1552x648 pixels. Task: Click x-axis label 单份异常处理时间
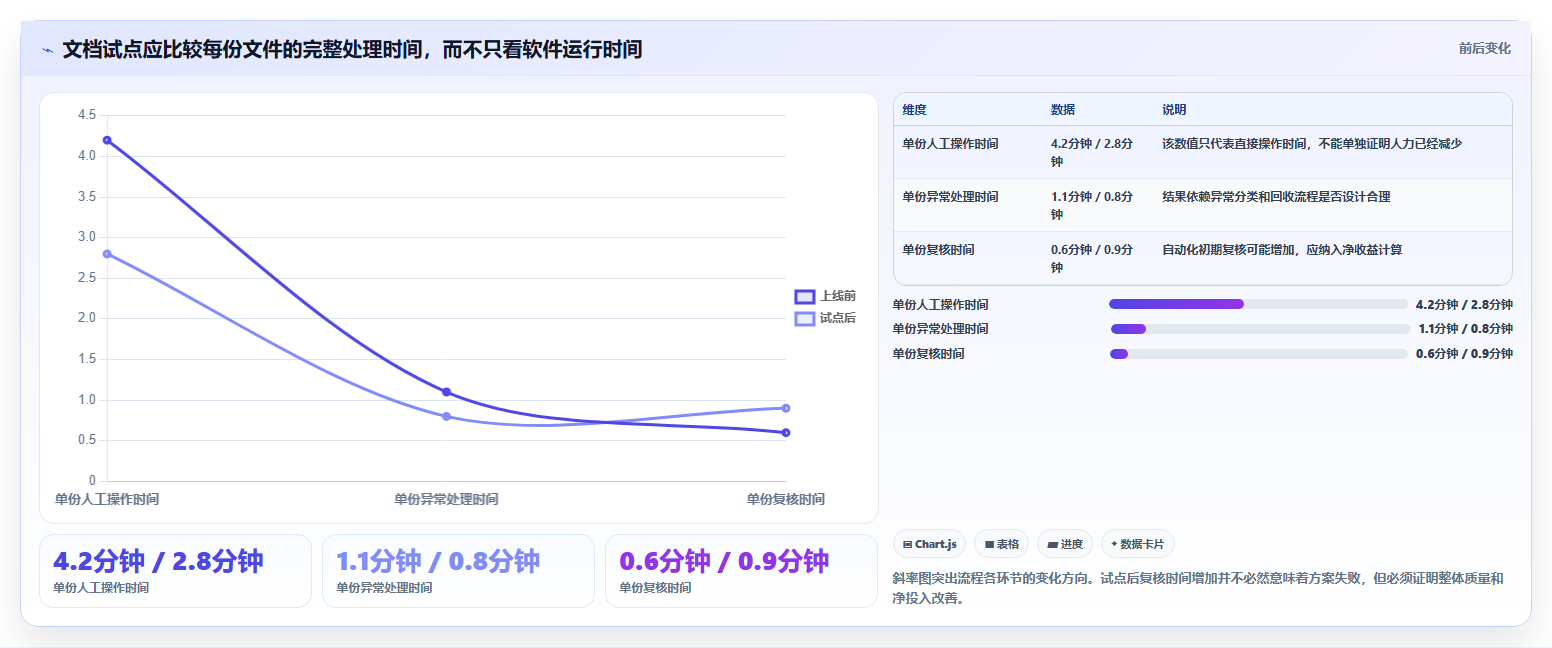pyautogui.click(x=446, y=499)
